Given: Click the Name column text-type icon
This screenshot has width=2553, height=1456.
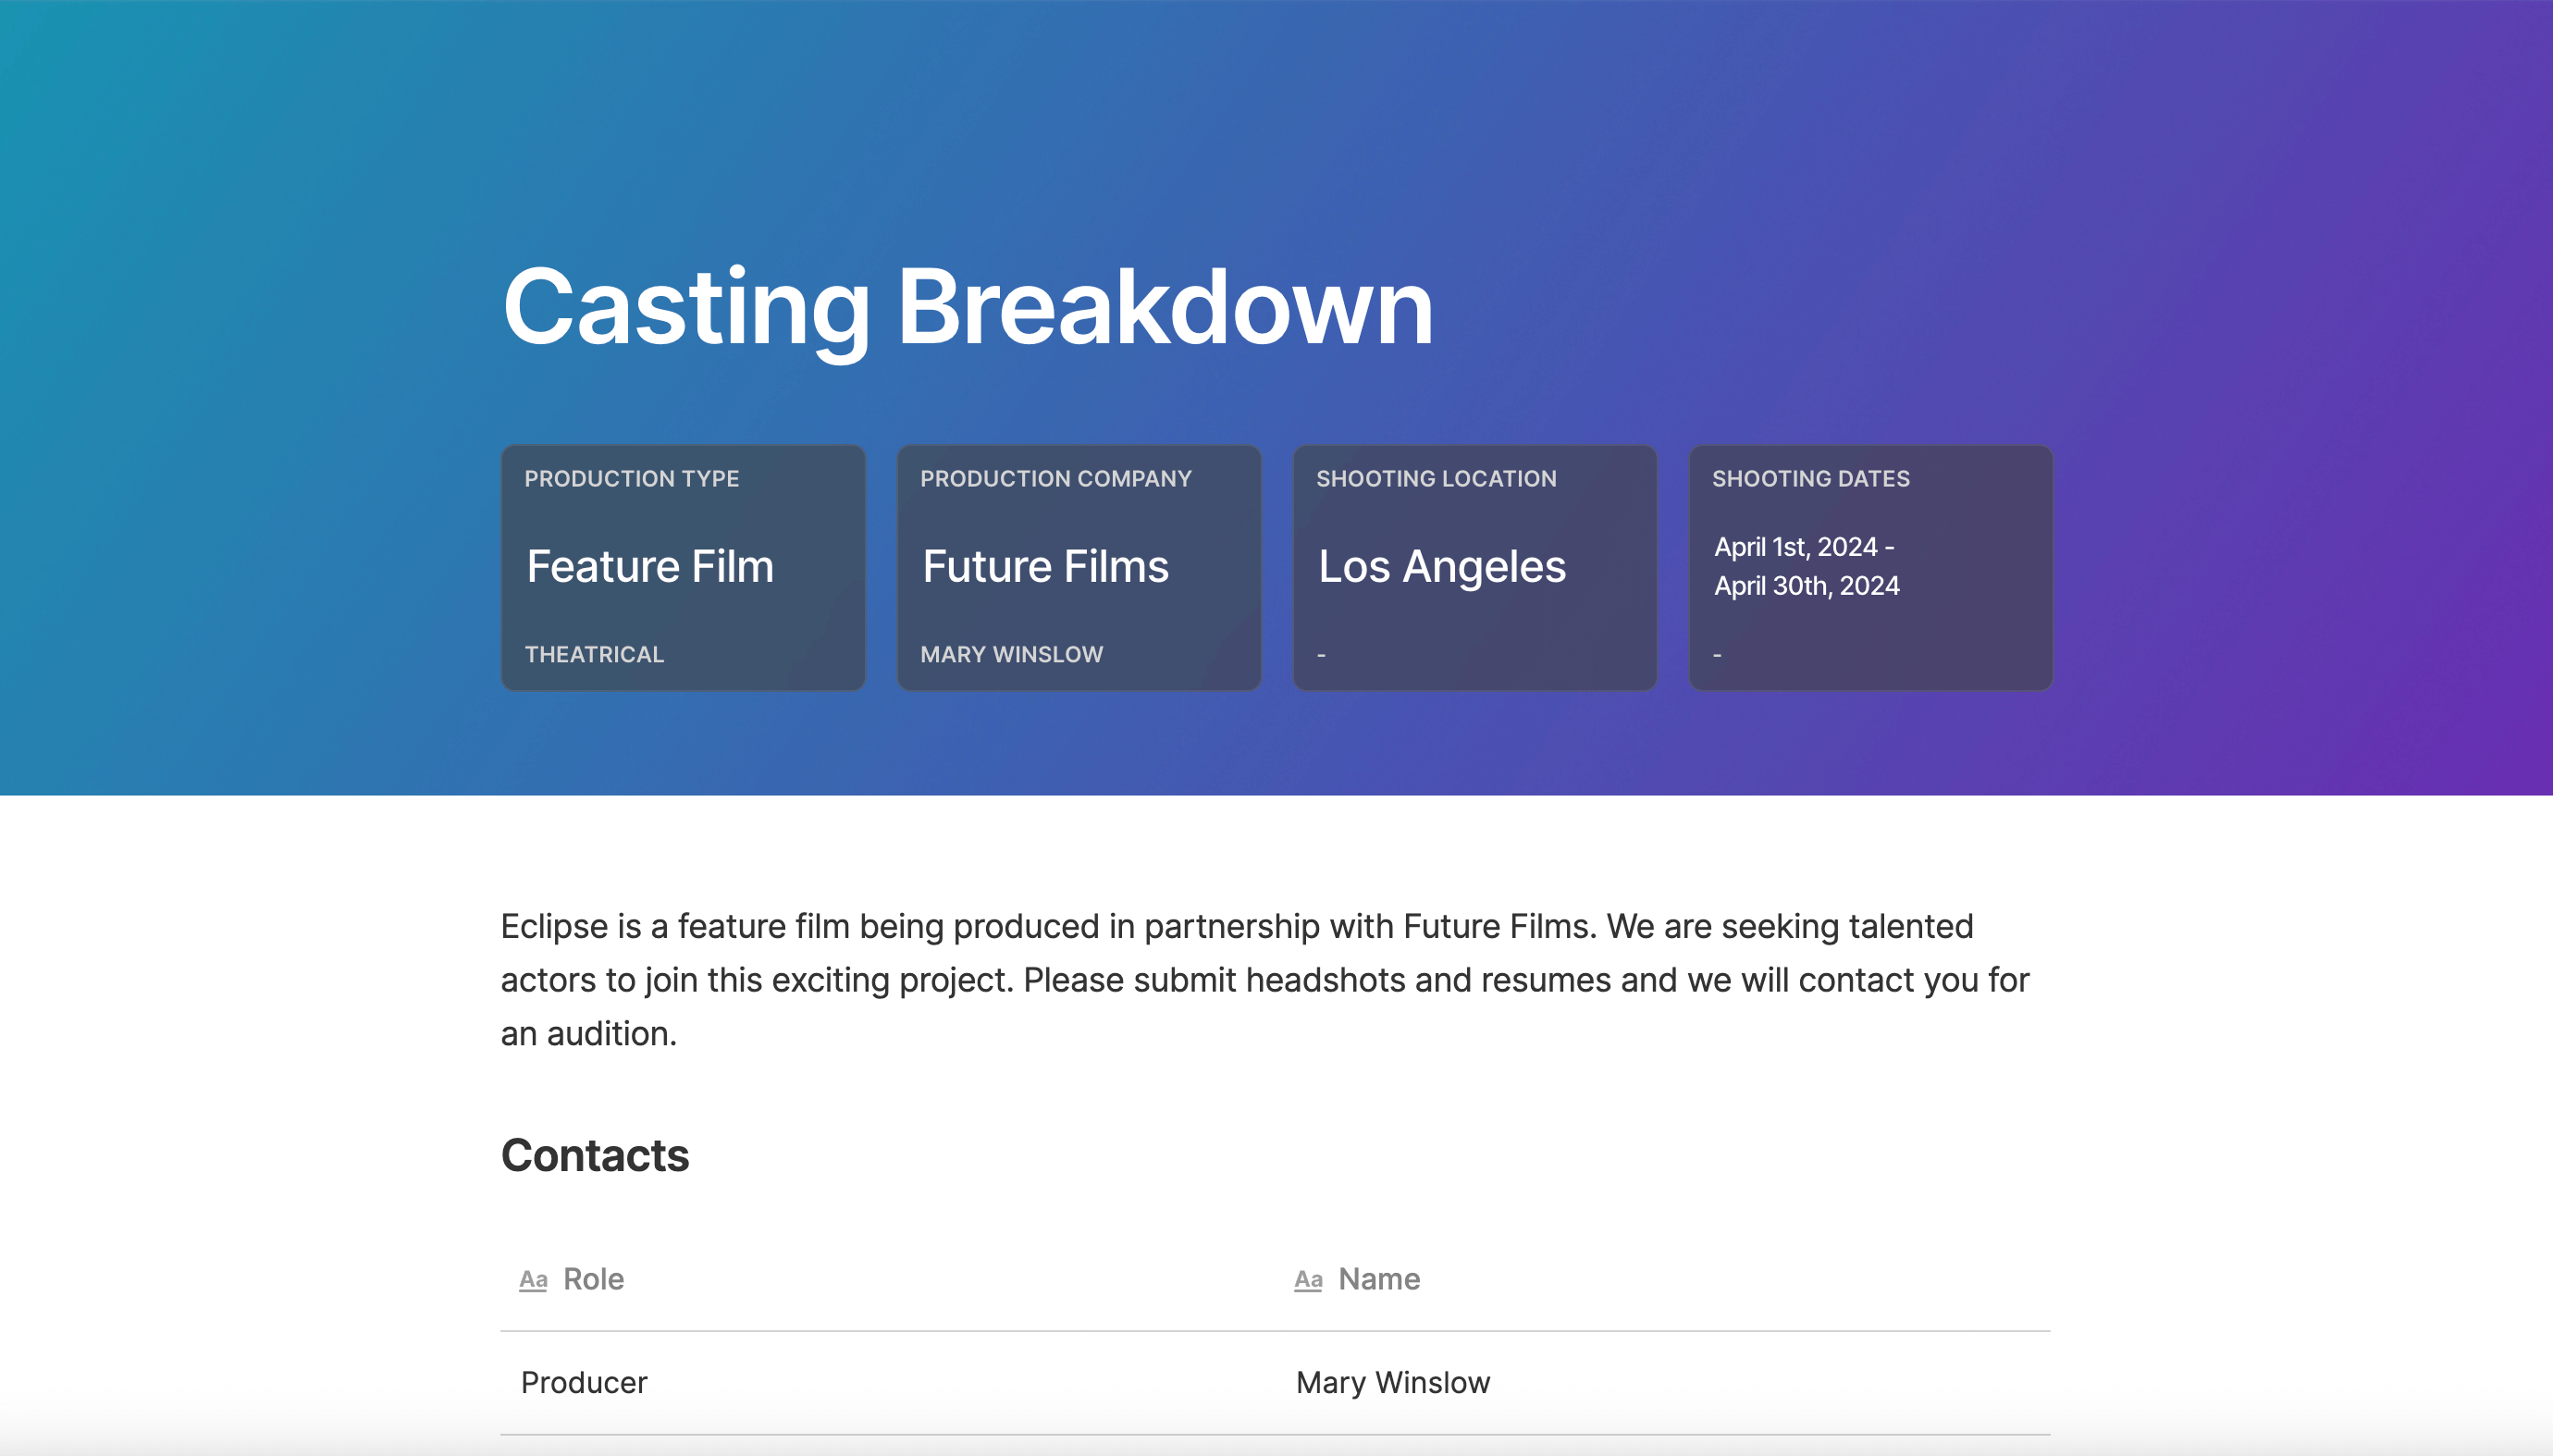Looking at the screenshot, I should point(1308,1280).
